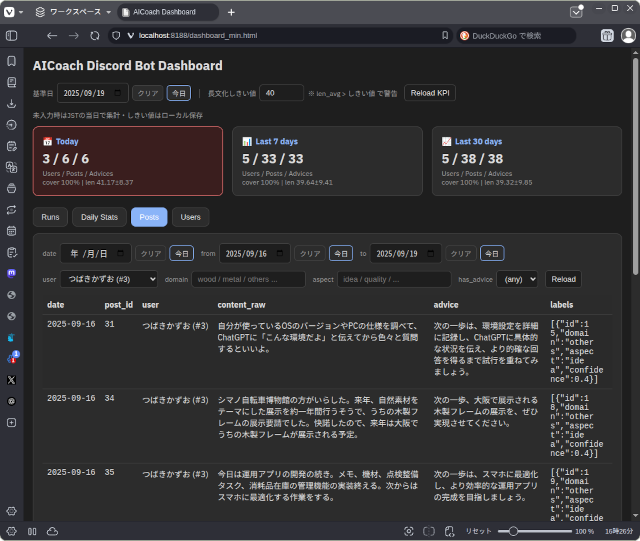This screenshot has width=640, height=541.
Task: Open a new tab with the plus button
Action: click(x=231, y=12)
